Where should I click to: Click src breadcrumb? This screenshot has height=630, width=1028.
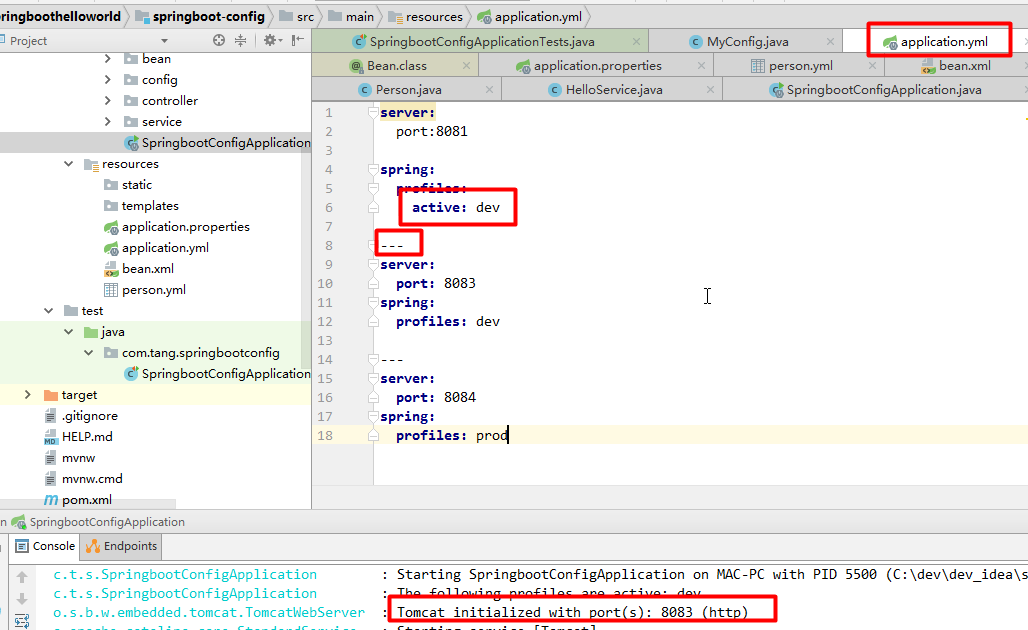point(296,16)
